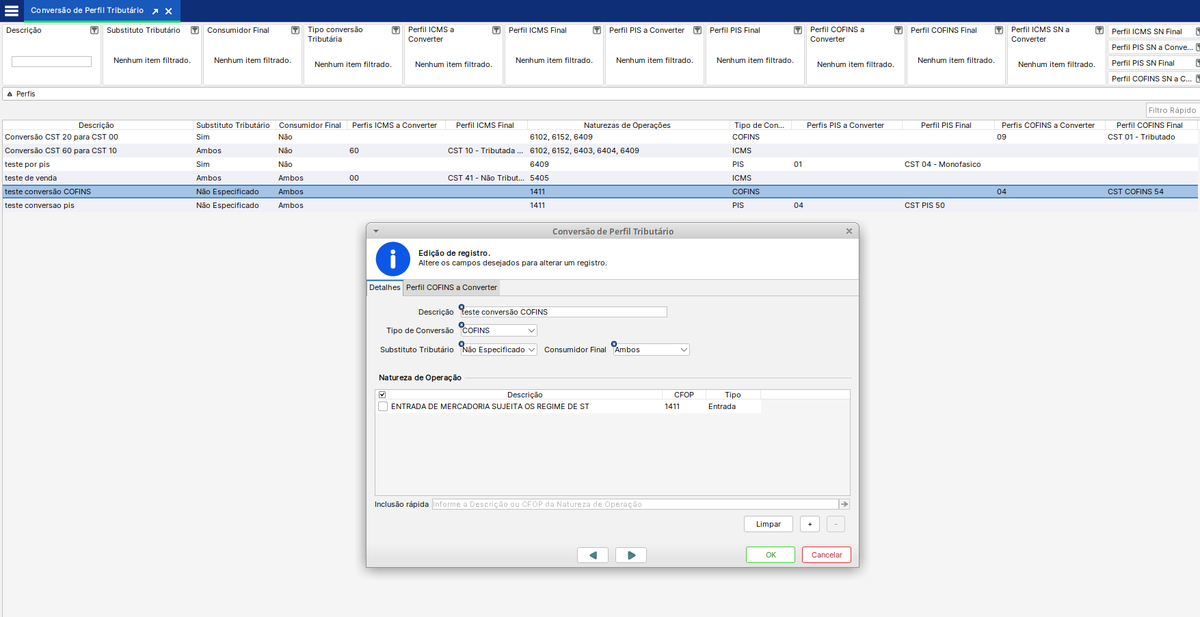Go to previous record with left arrow

(593, 555)
